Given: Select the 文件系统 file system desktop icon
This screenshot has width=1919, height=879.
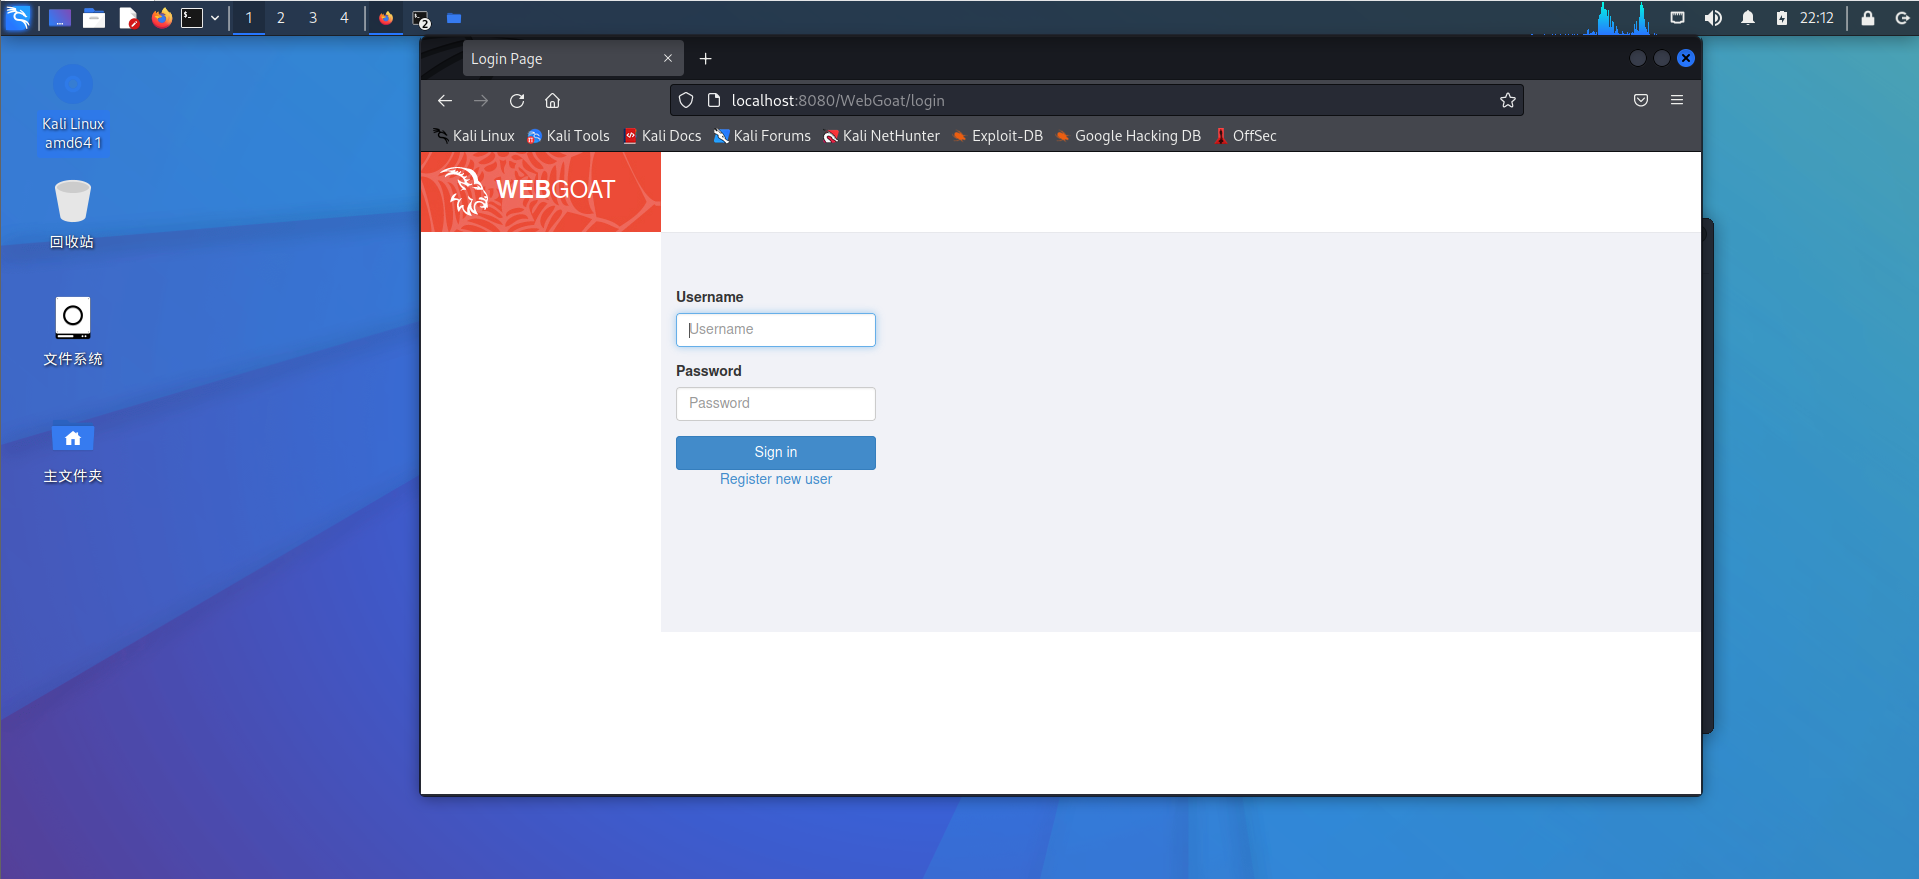Looking at the screenshot, I should click(72, 331).
